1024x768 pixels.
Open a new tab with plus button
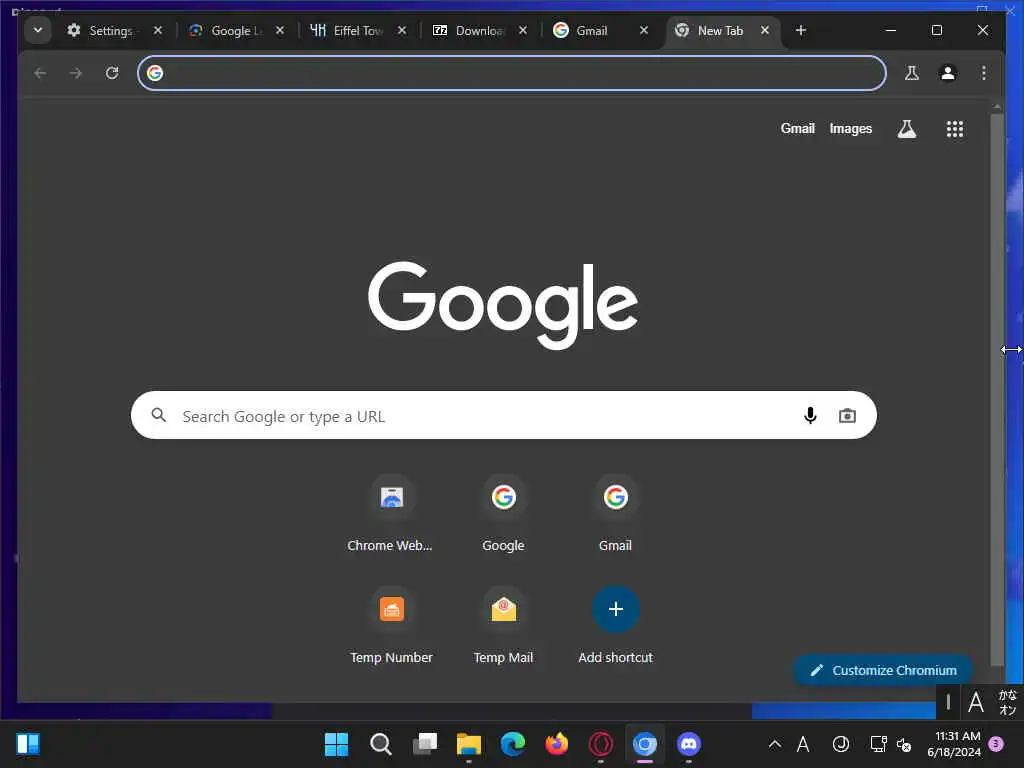pyautogui.click(x=801, y=30)
